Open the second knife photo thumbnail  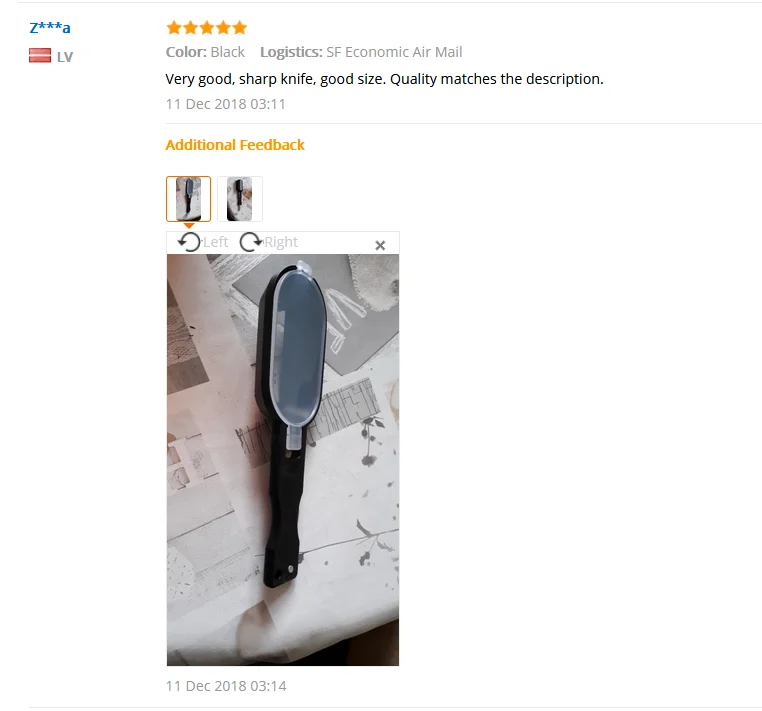point(240,199)
